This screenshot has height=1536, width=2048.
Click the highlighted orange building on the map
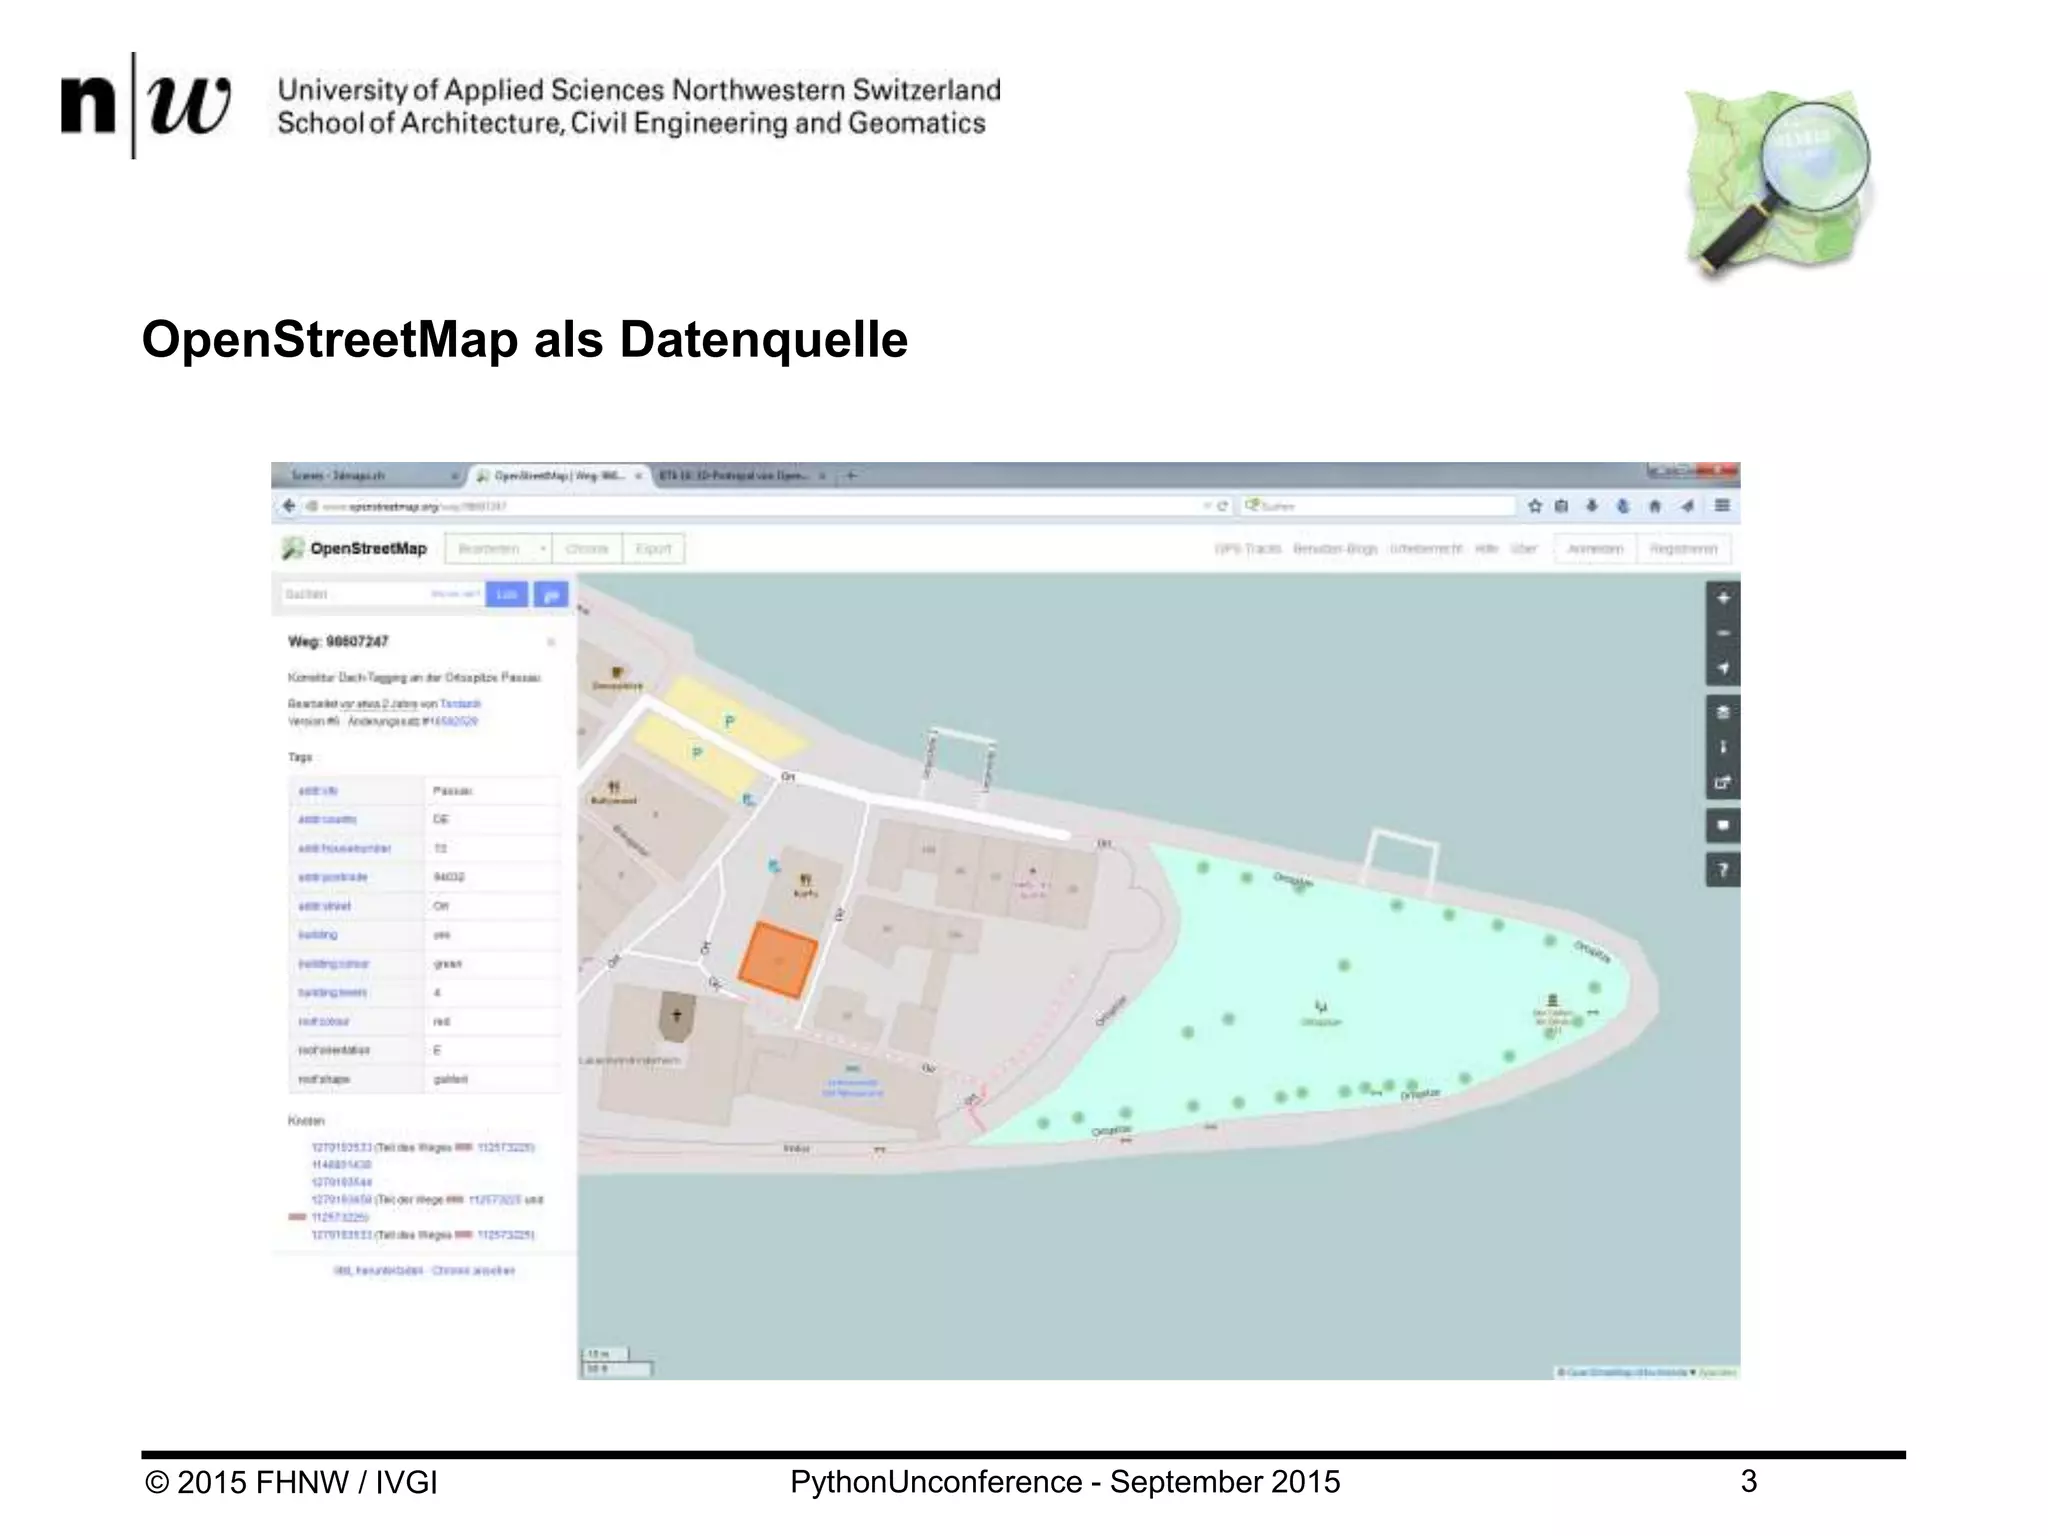[778, 960]
